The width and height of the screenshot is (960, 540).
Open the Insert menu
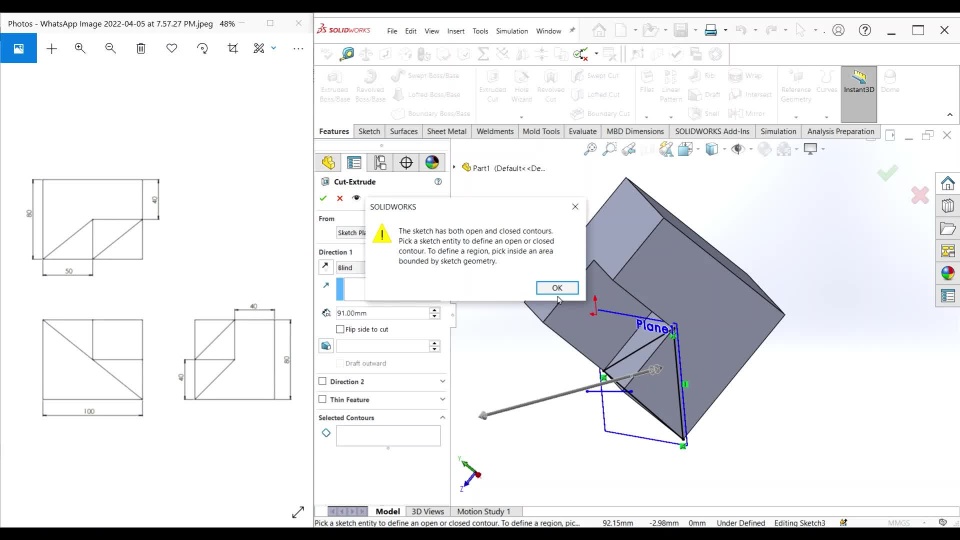click(456, 31)
